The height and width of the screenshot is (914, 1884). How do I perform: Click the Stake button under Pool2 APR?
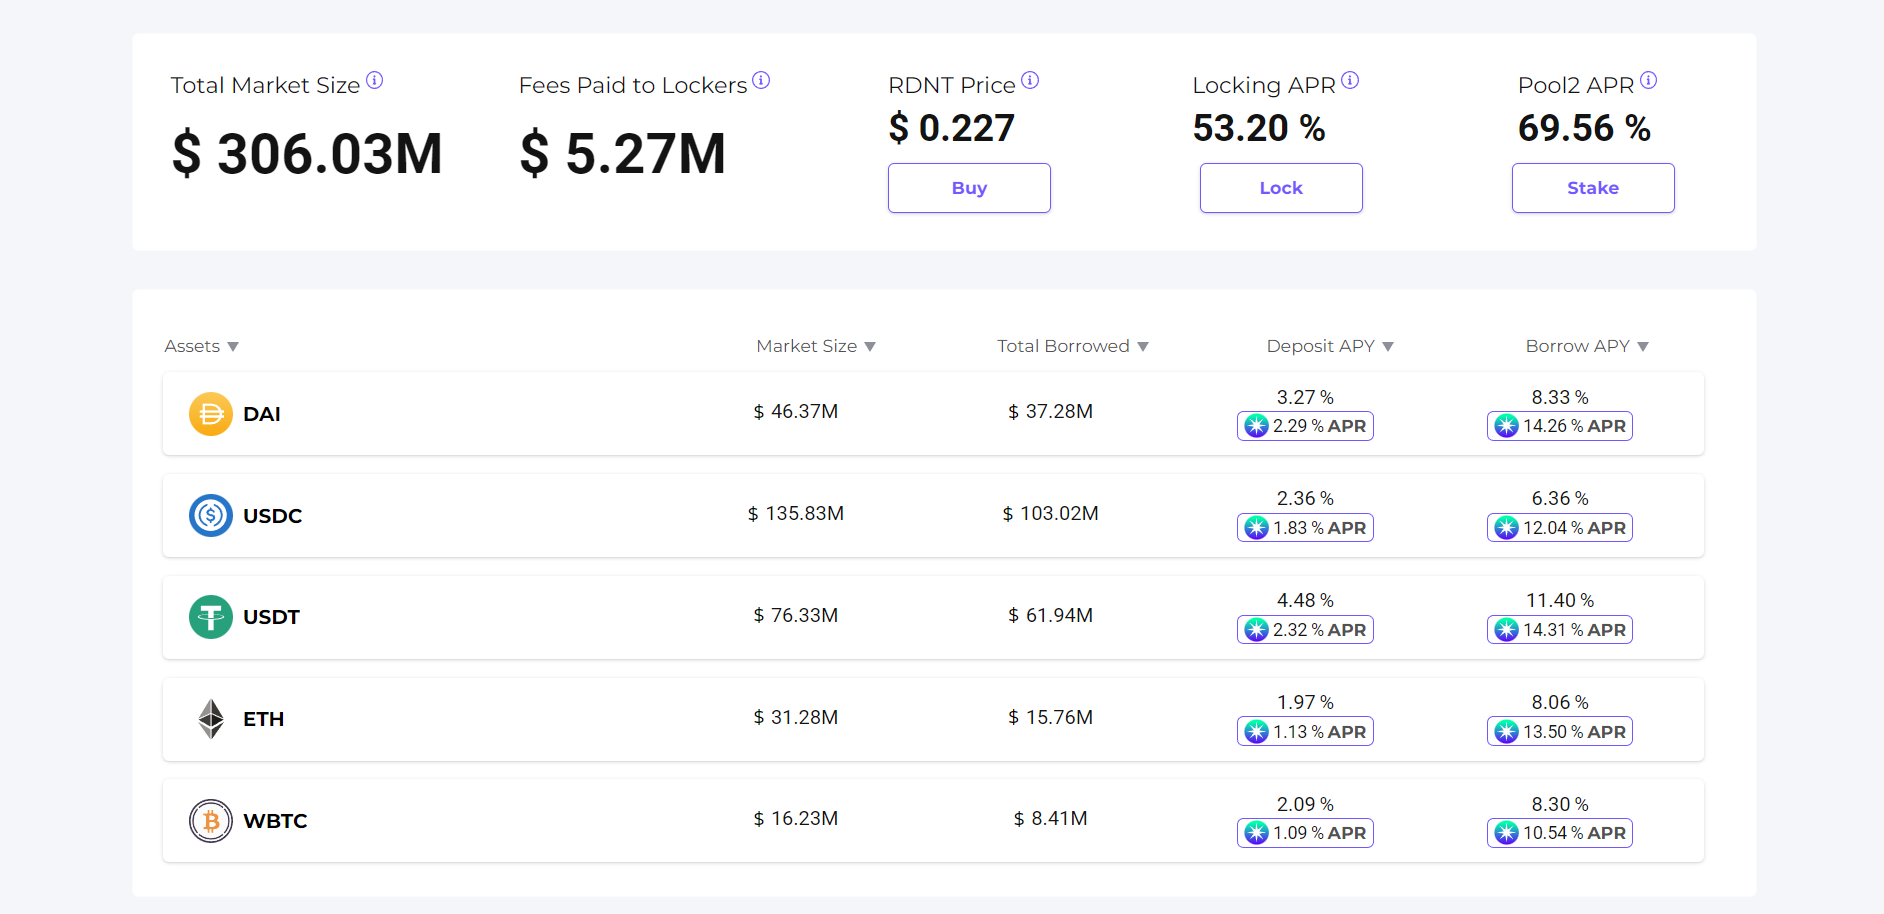(1593, 188)
